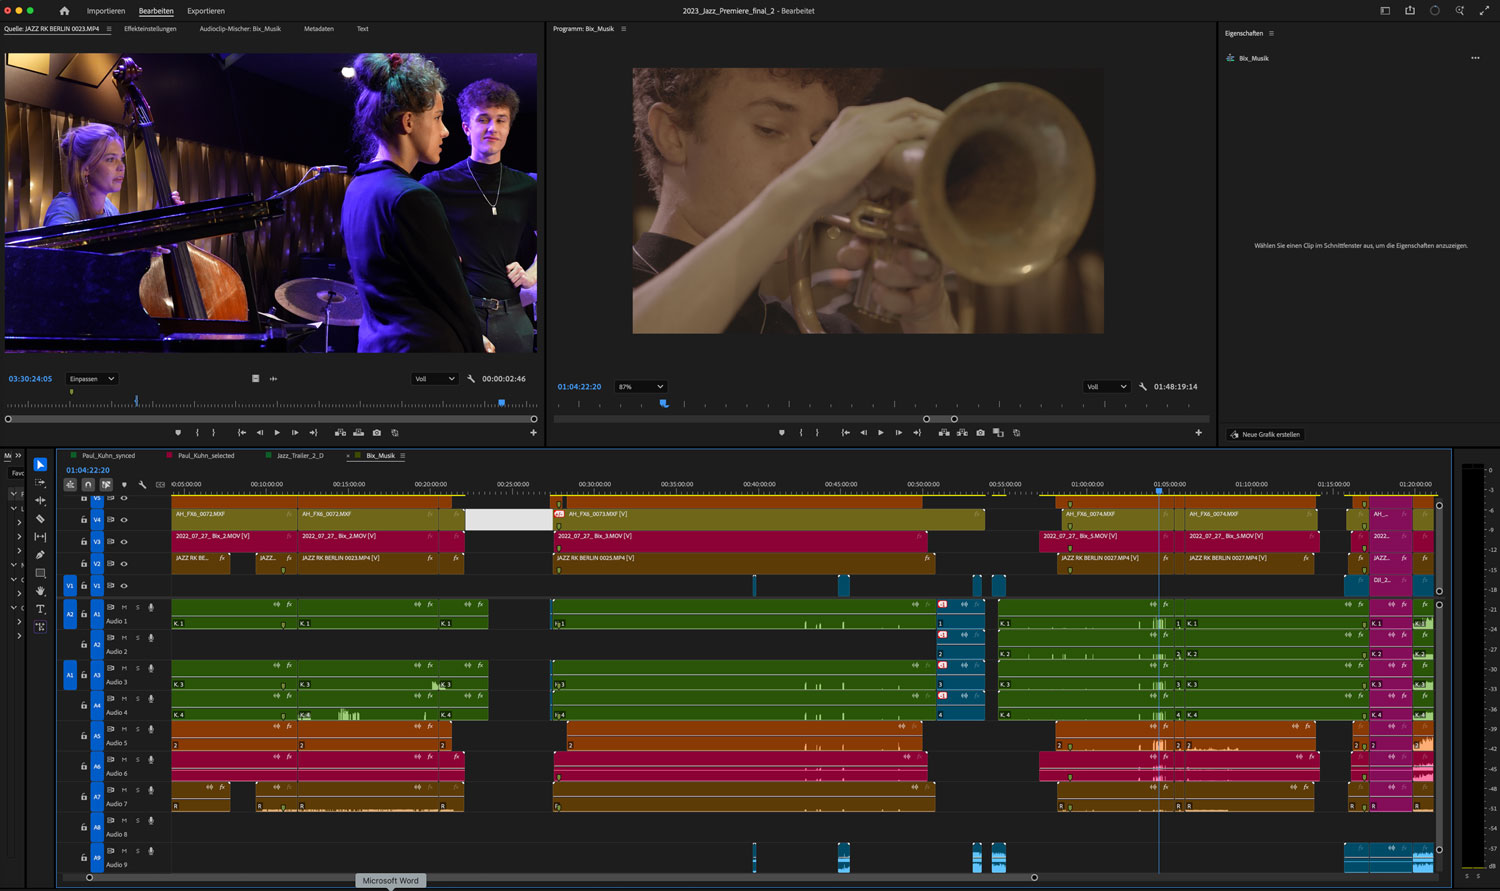Screen dimensions: 1500x891
Task: Select the Track Select Forward tool
Action: [40, 483]
